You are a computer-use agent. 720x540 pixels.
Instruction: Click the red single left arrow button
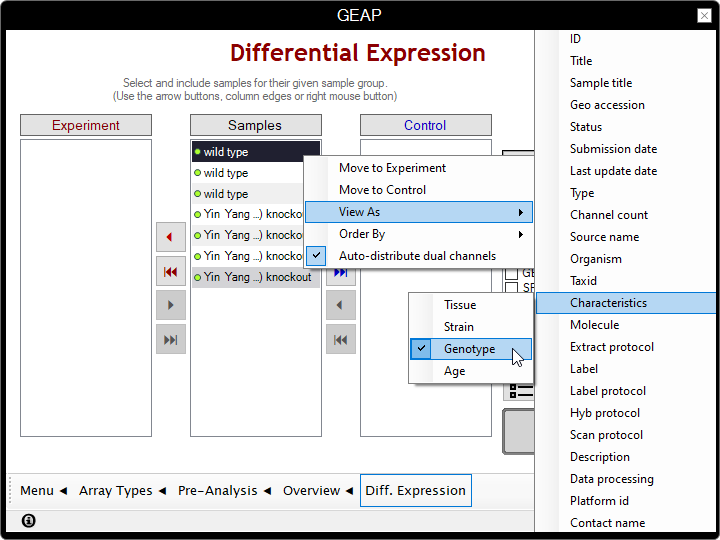[170, 237]
